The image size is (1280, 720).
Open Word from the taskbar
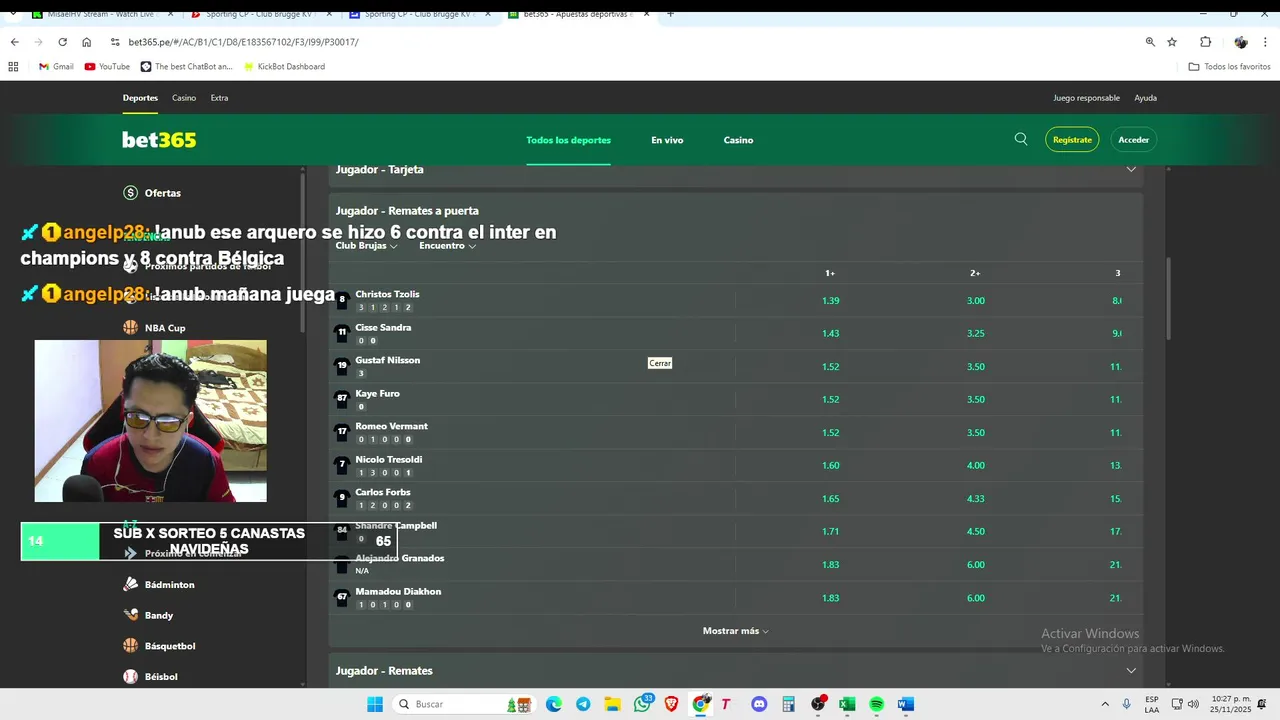tap(906, 704)
